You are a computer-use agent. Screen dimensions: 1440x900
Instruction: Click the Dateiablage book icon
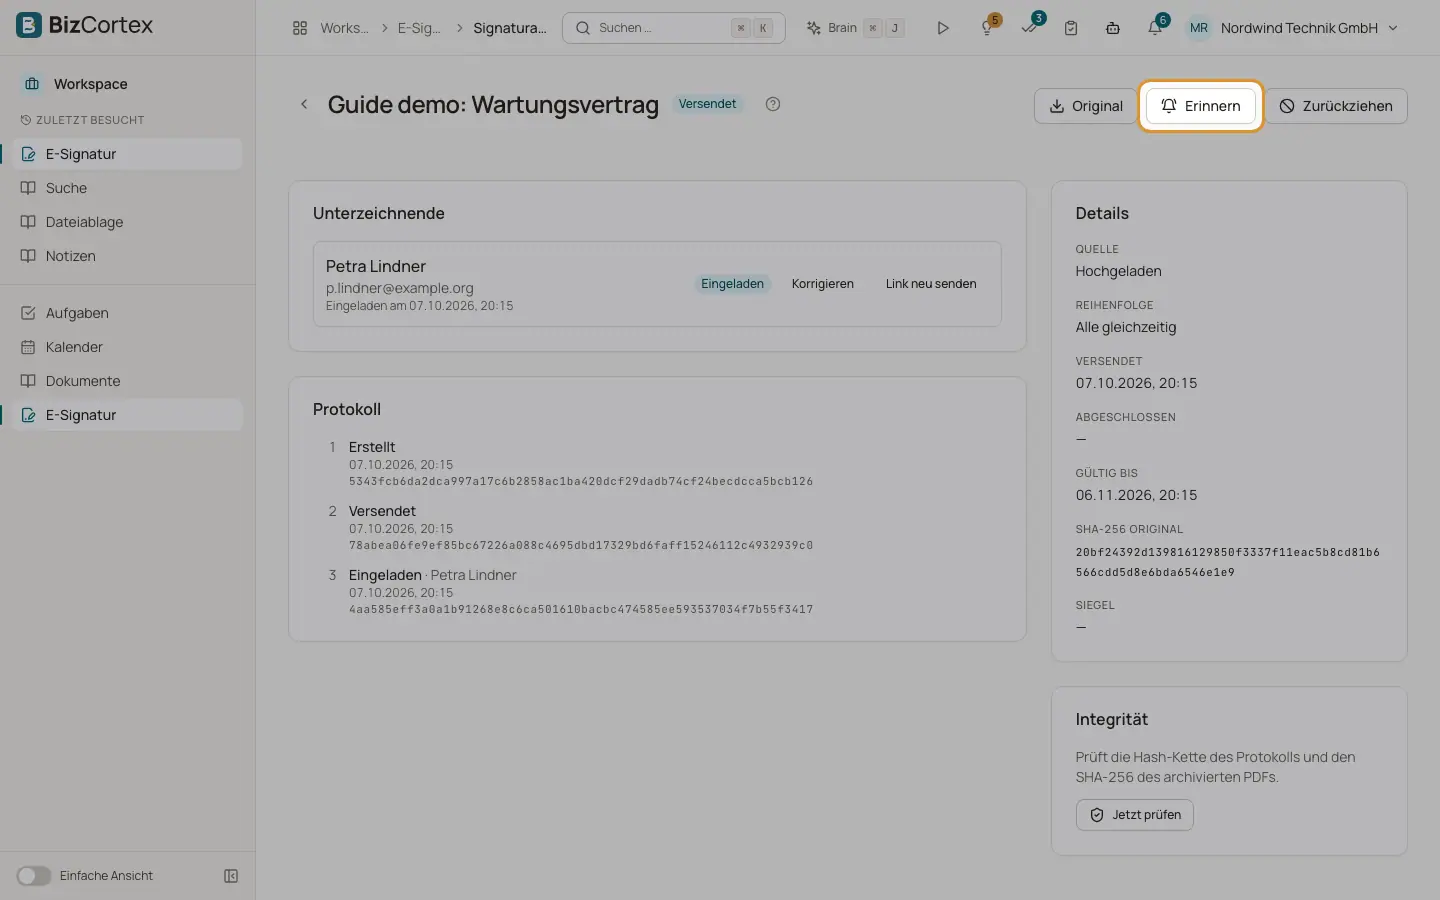pos(28,222)
